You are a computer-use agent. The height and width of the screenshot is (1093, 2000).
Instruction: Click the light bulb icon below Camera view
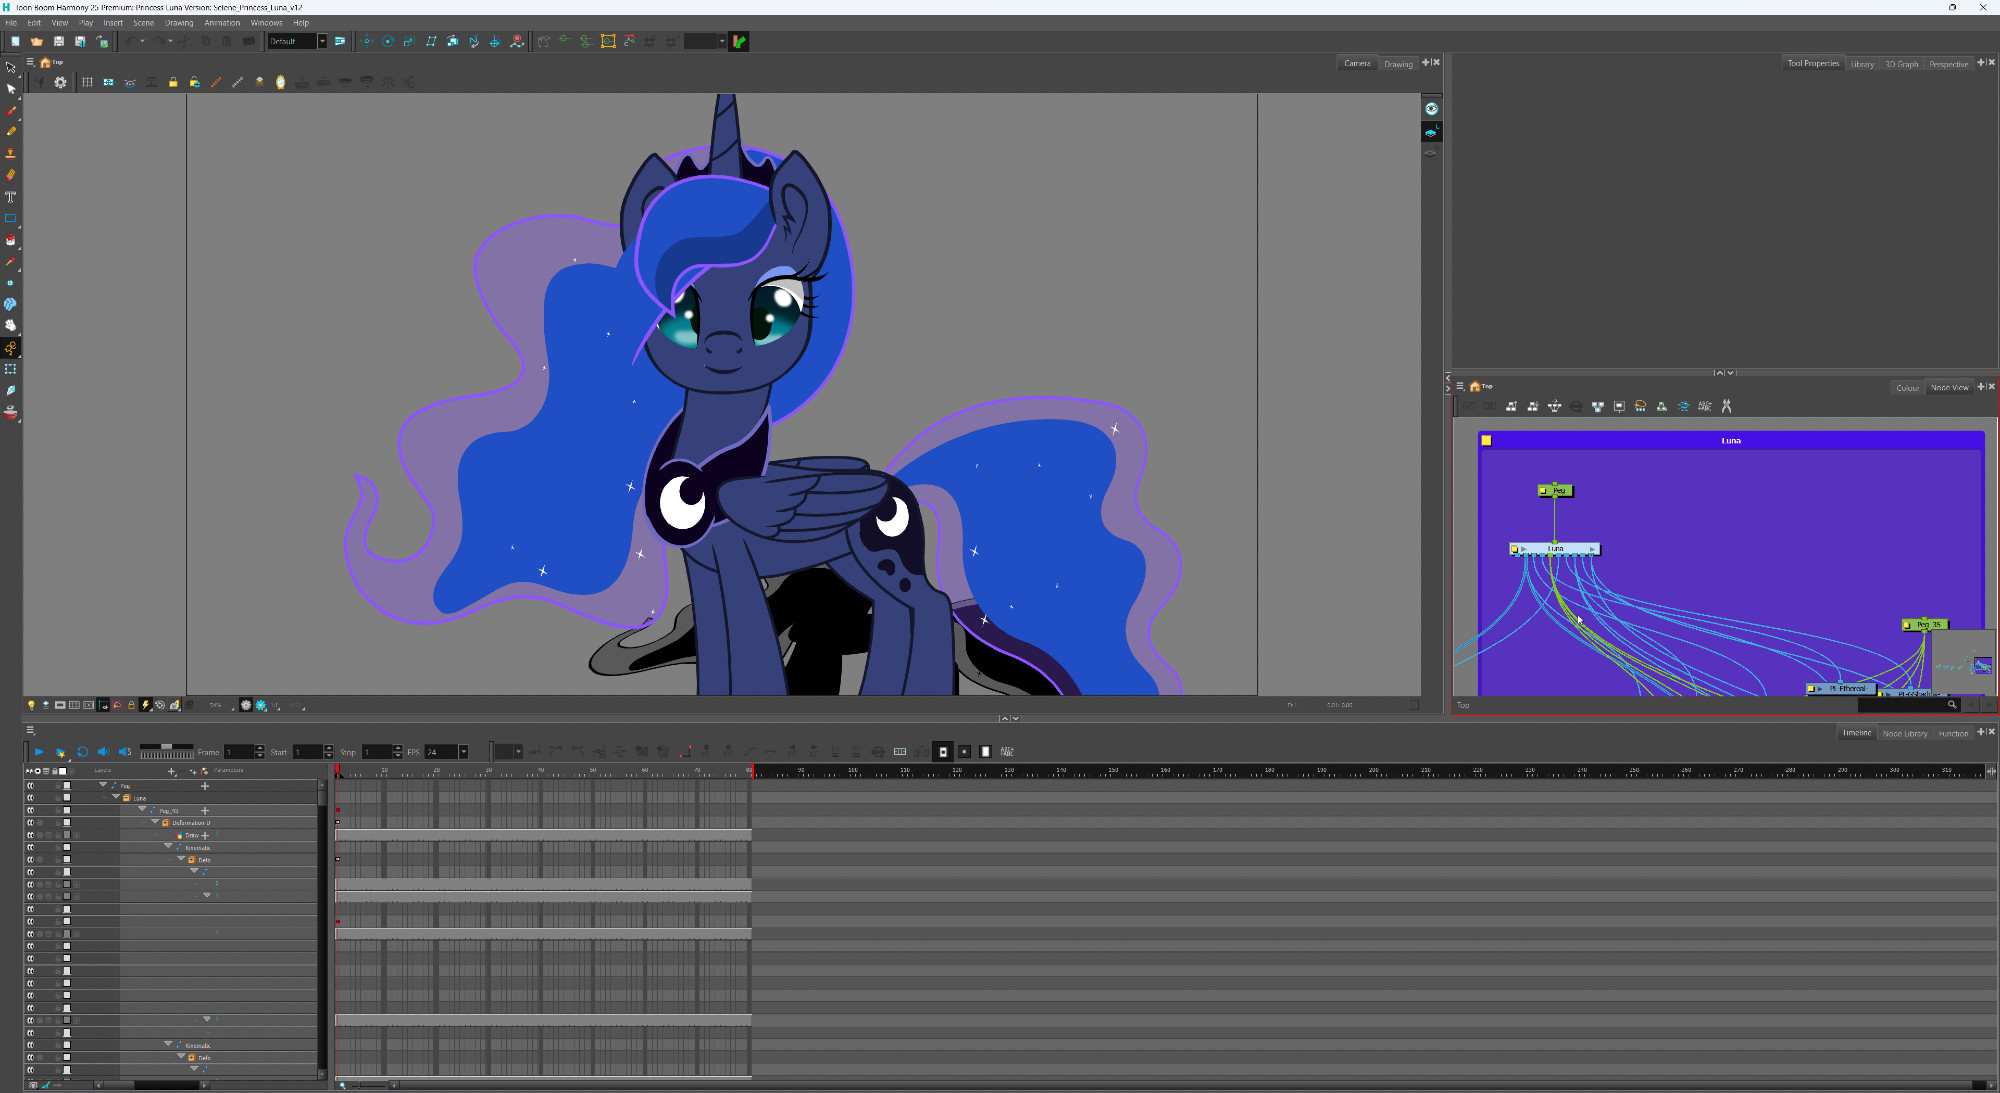coord(31,705)
